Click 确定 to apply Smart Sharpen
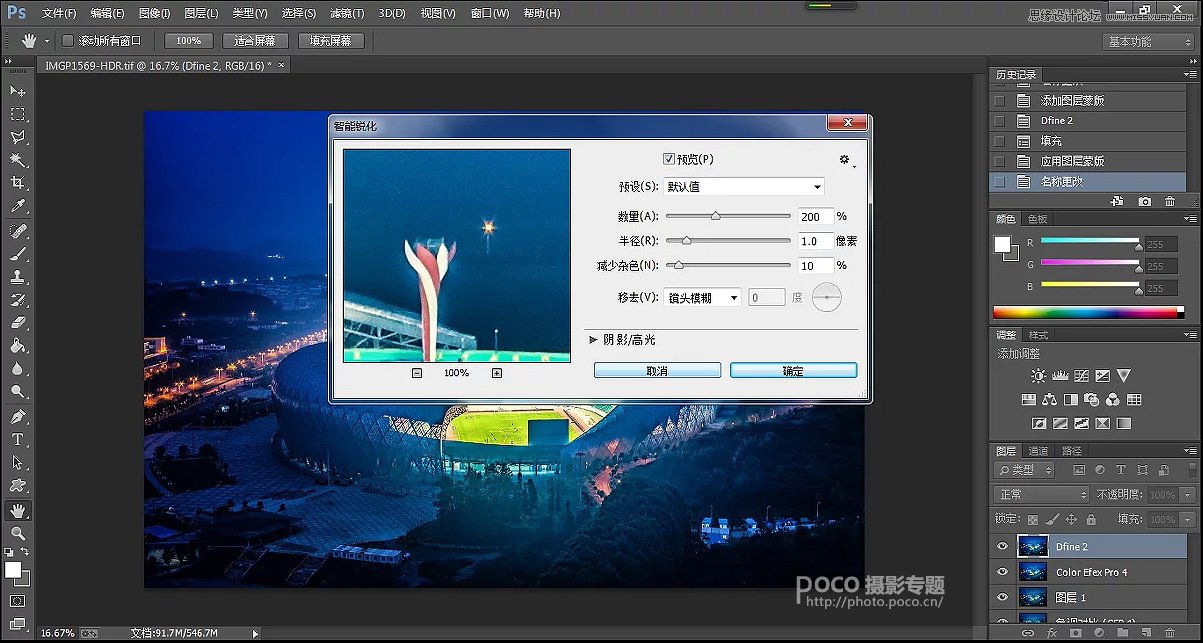The width and height of the screenshot is (1203, 643). (x=793, y=370)
